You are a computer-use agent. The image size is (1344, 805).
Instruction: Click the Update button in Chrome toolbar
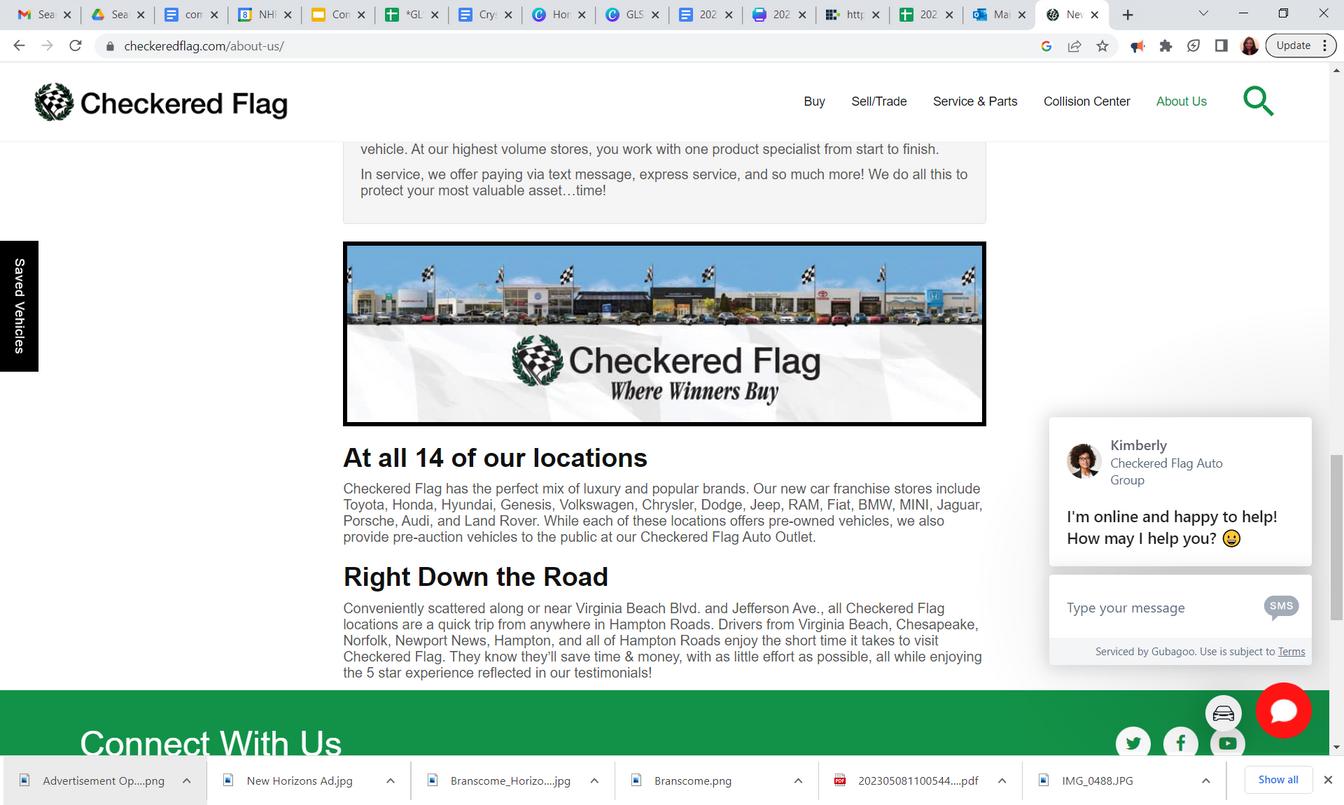(x=1300, y=46)
